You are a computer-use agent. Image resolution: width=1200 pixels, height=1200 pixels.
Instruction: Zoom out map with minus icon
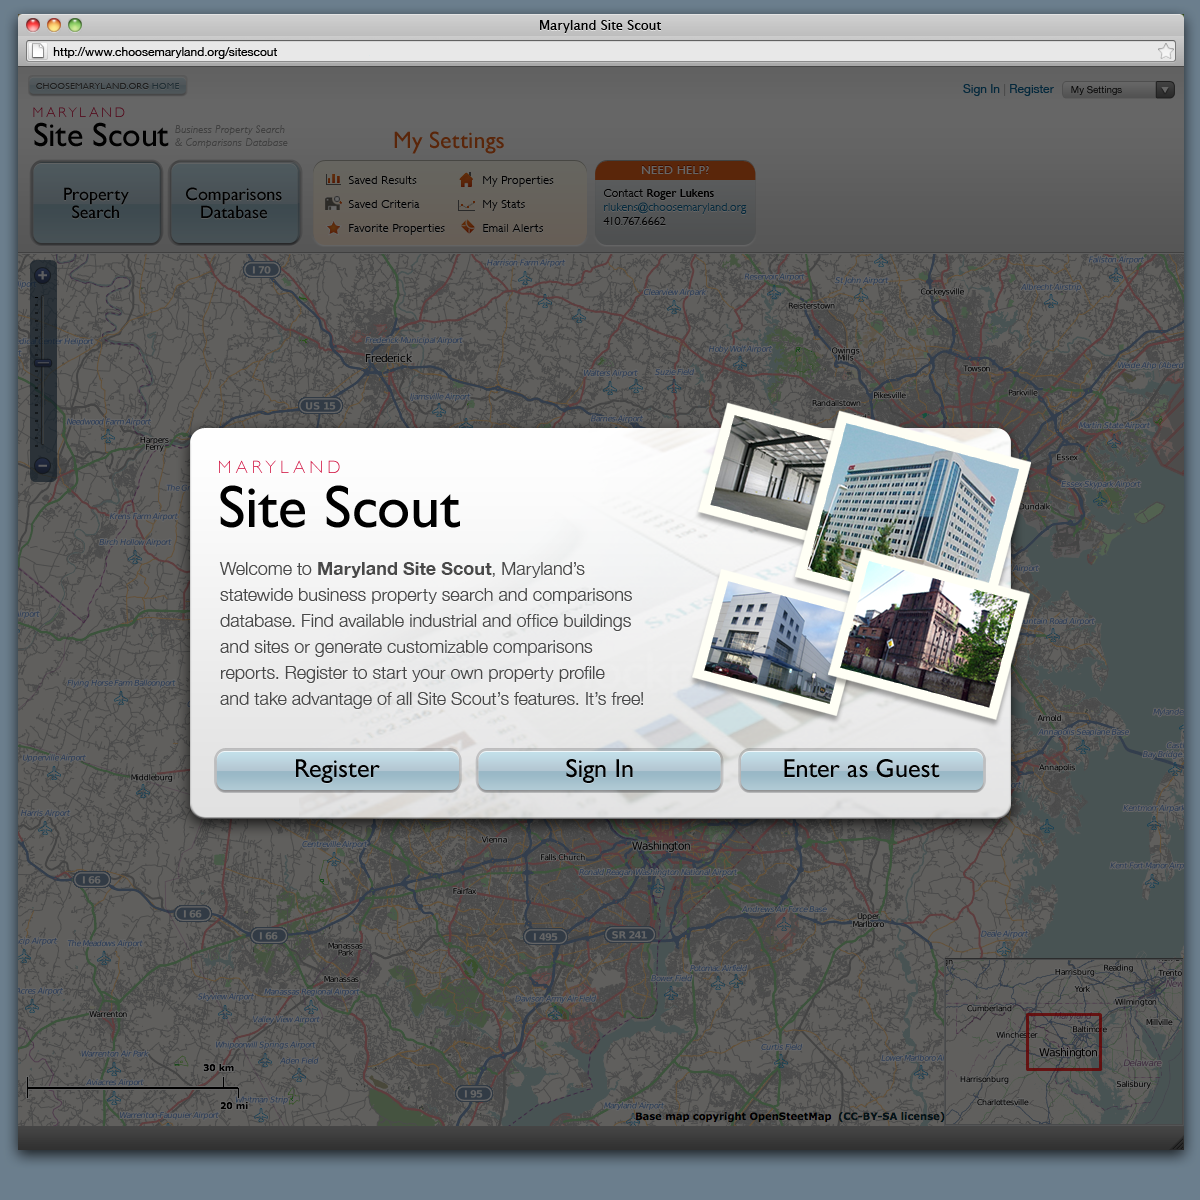pos(43,465)
